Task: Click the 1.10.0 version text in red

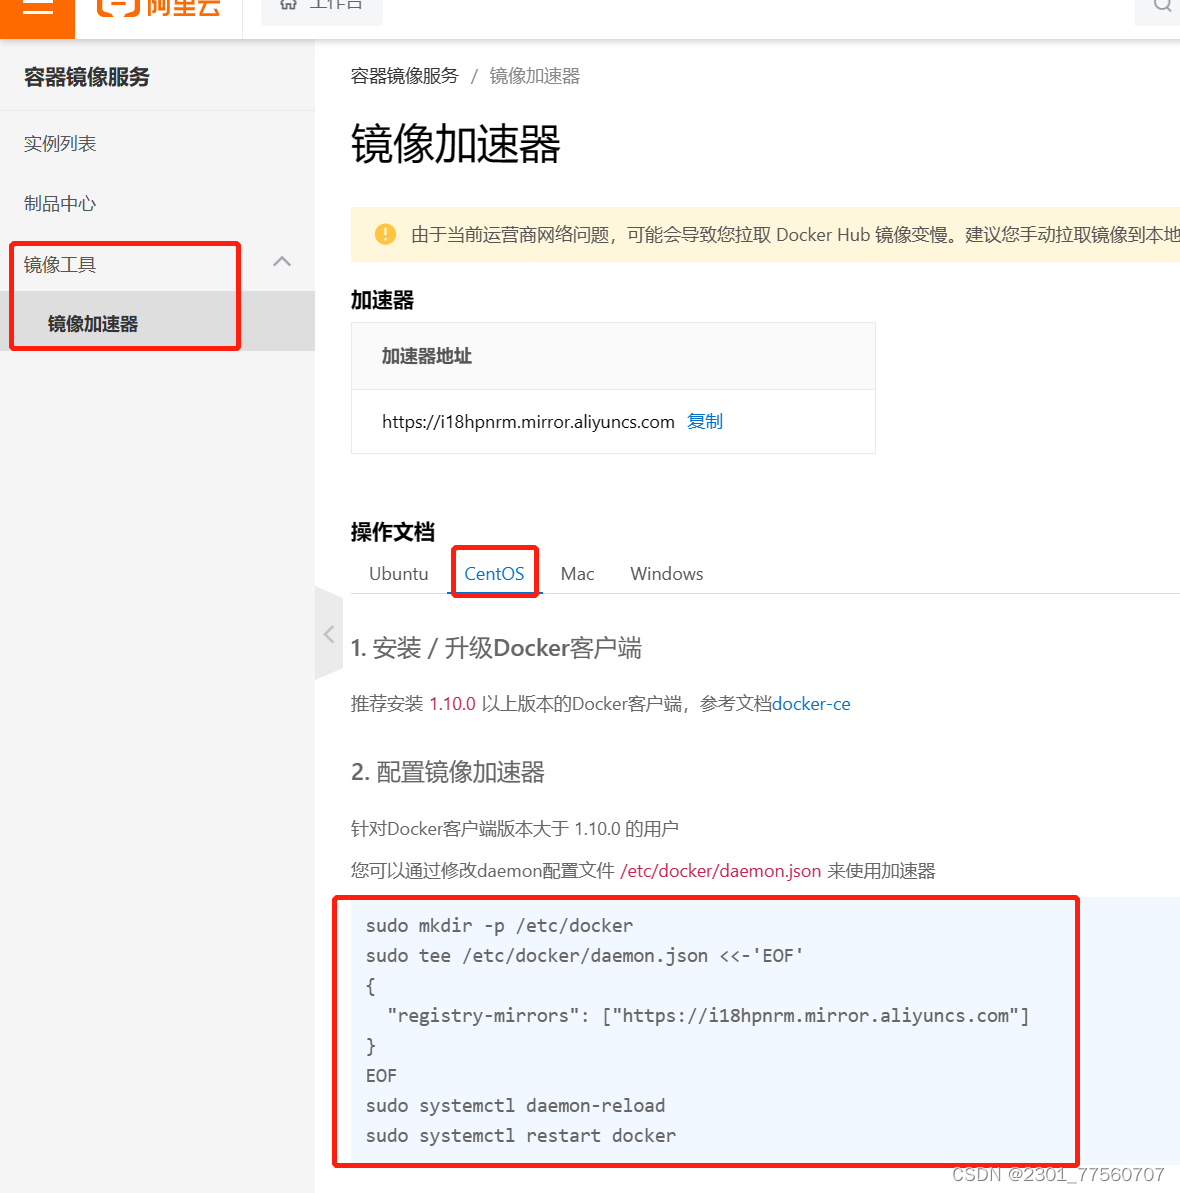Action: point(453,704)
